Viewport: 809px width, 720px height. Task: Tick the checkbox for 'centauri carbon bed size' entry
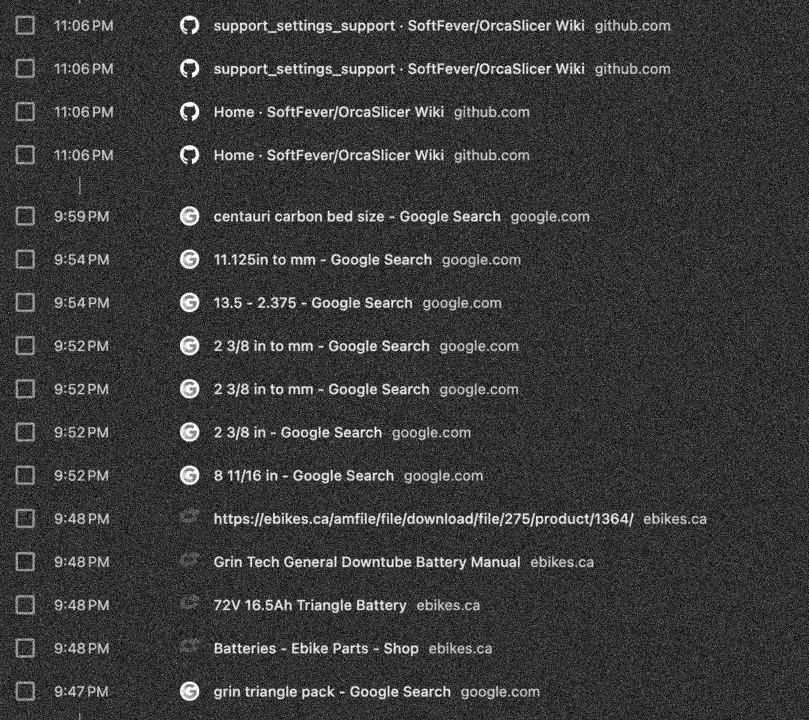point(25,216)
